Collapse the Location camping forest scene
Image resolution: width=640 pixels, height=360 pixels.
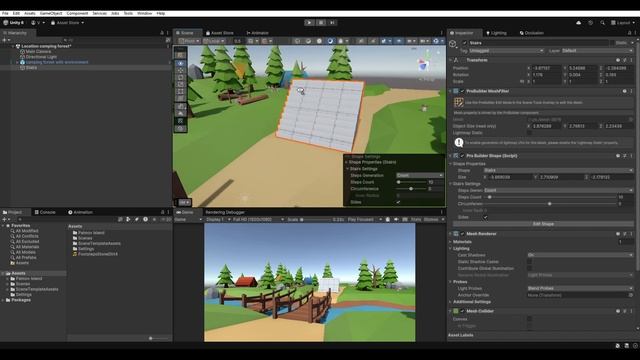click(13, 46)
